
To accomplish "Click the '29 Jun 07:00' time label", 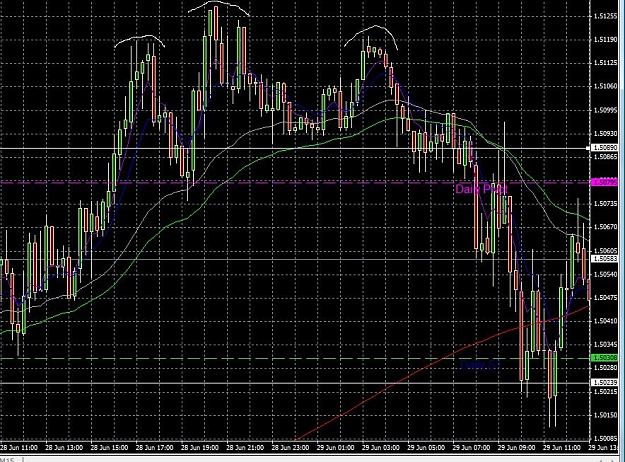I will click(x=471, y=448).
